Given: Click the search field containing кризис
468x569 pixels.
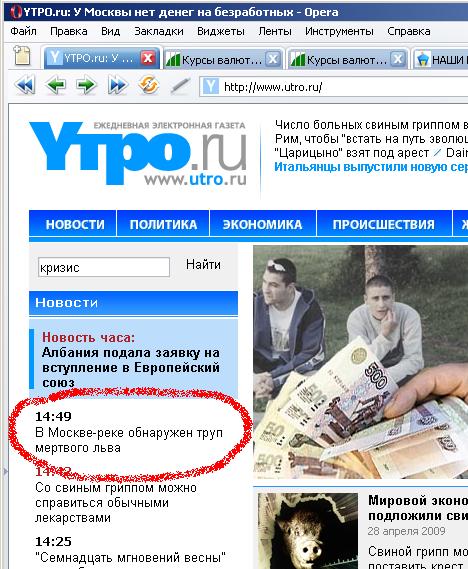Looking at the screenshot, I should [x=104, y=267].
